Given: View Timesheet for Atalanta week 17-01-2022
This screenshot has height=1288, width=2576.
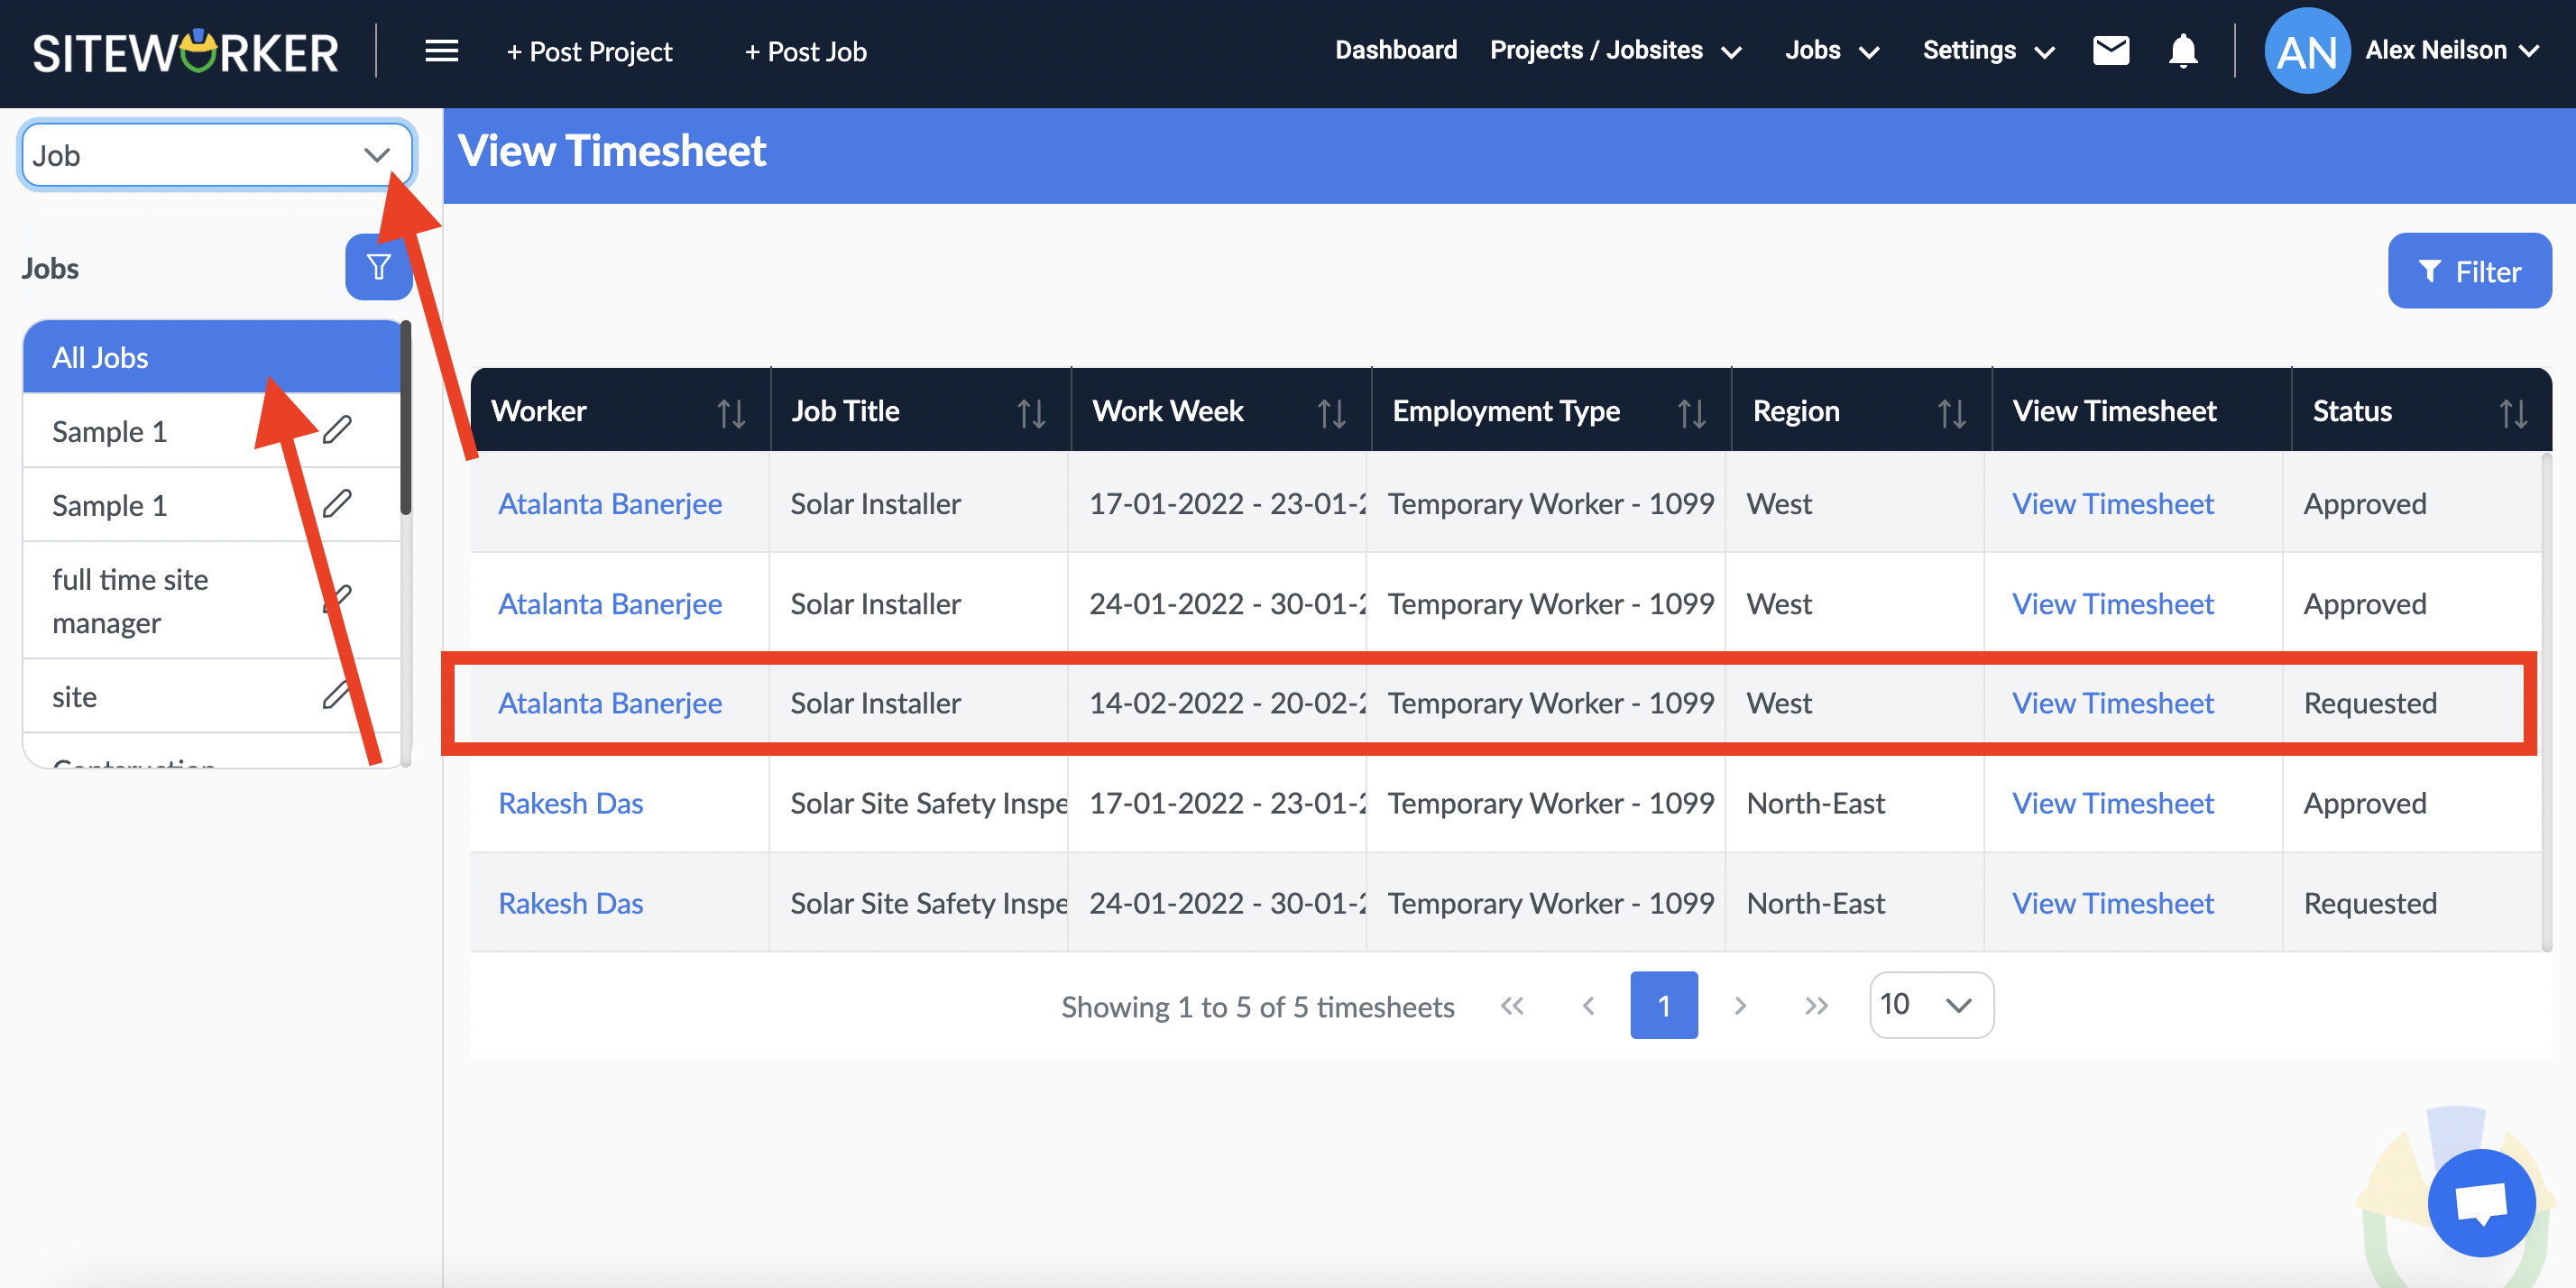Looking at the screenshot, I should [2112, 503].
